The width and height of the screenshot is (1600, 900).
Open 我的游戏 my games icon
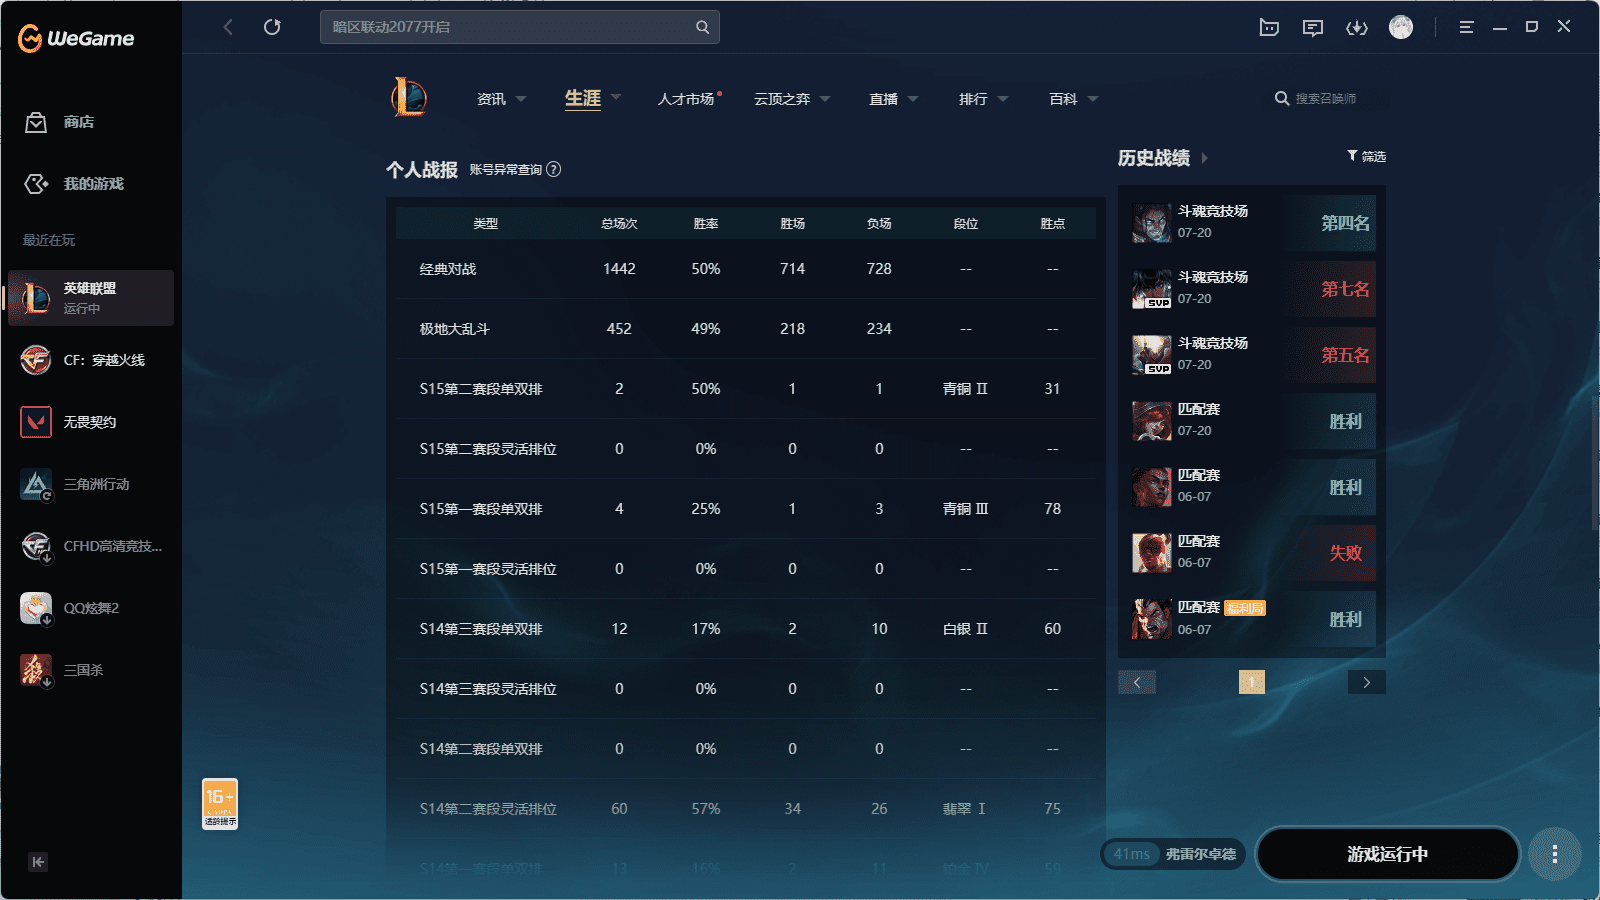[x=36, y=184]
